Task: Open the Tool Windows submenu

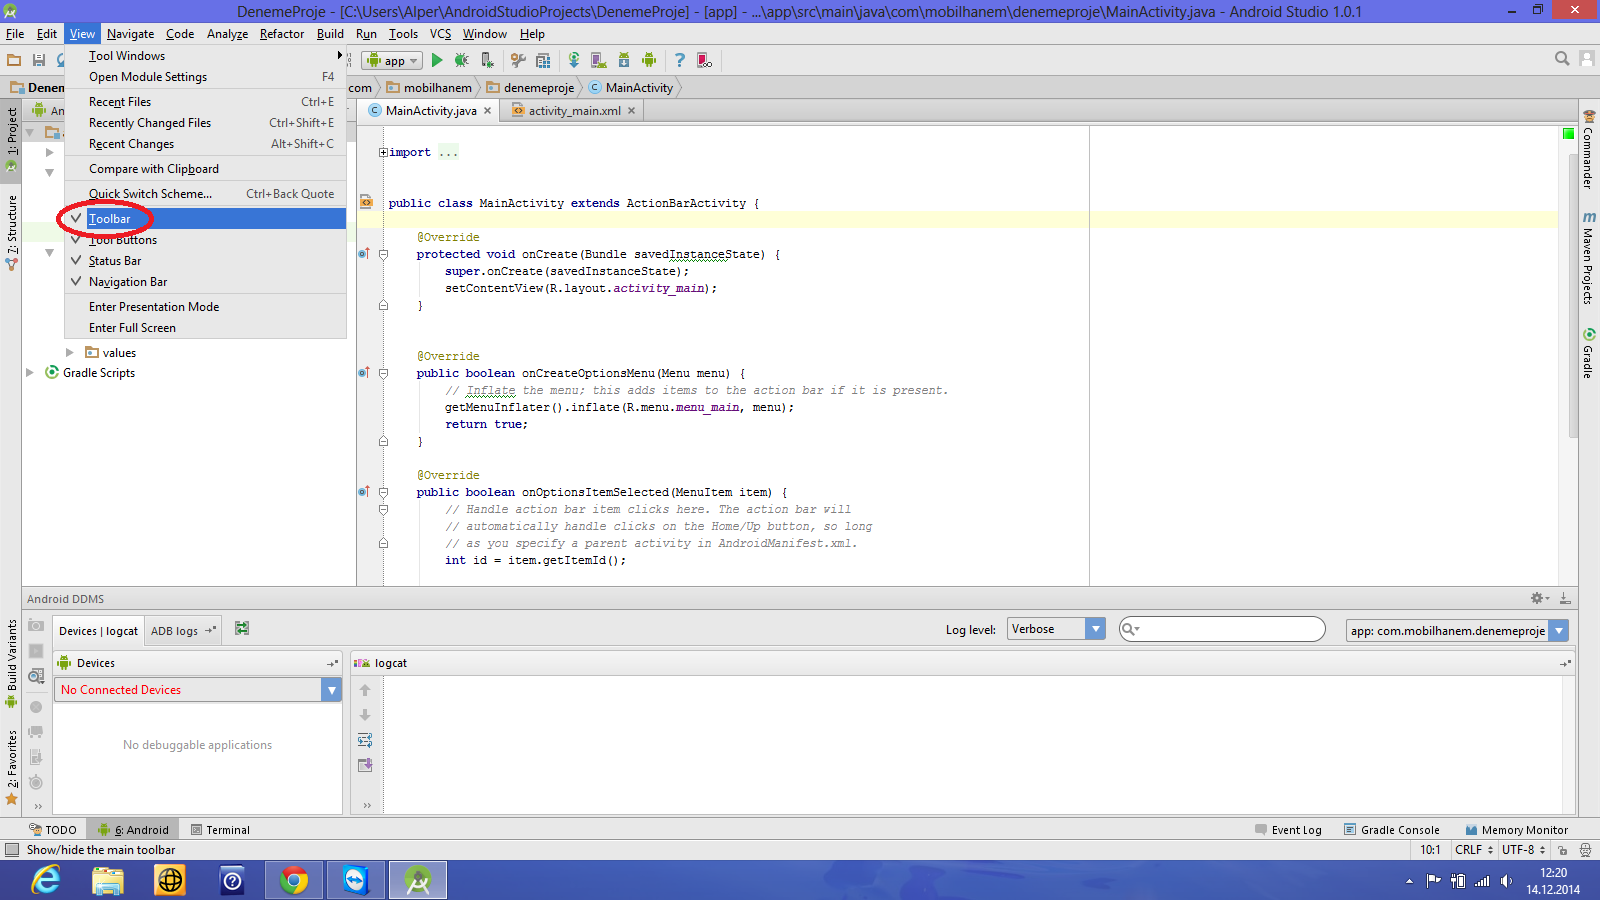Action: (x=205, y=56)
